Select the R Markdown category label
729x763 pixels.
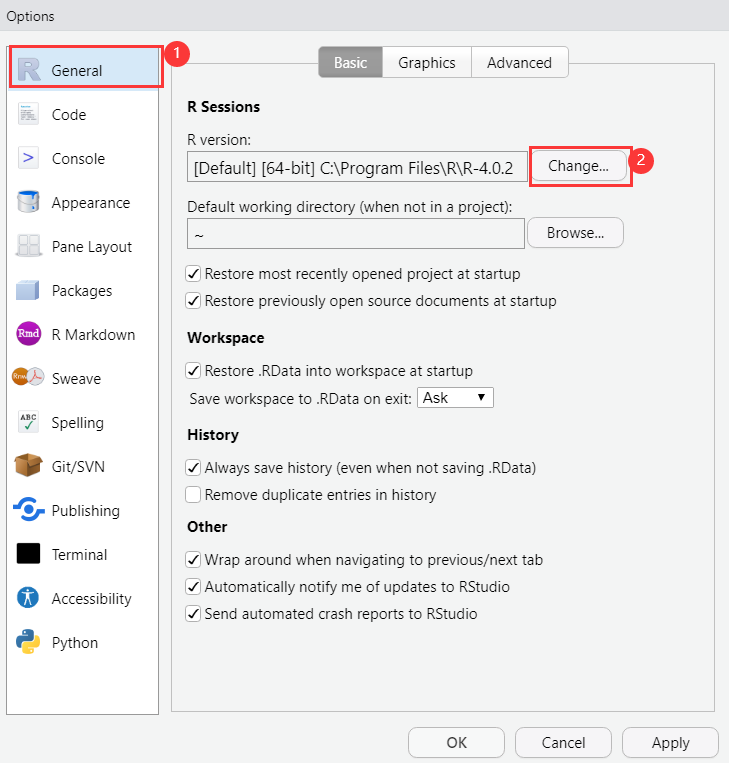pyautogui.click(x=93, y=335)
